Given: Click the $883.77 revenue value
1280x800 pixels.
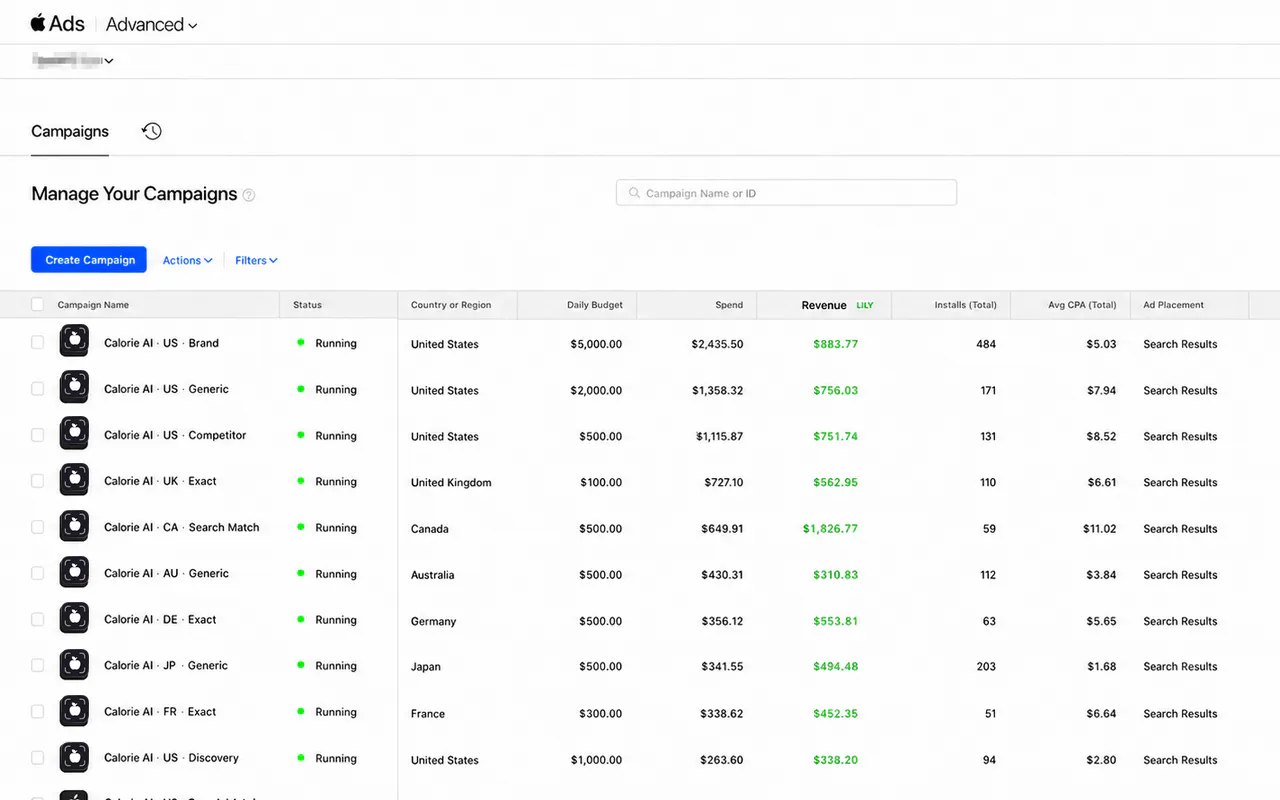Looking at the screenshot, I should click(x=836, y=344).
